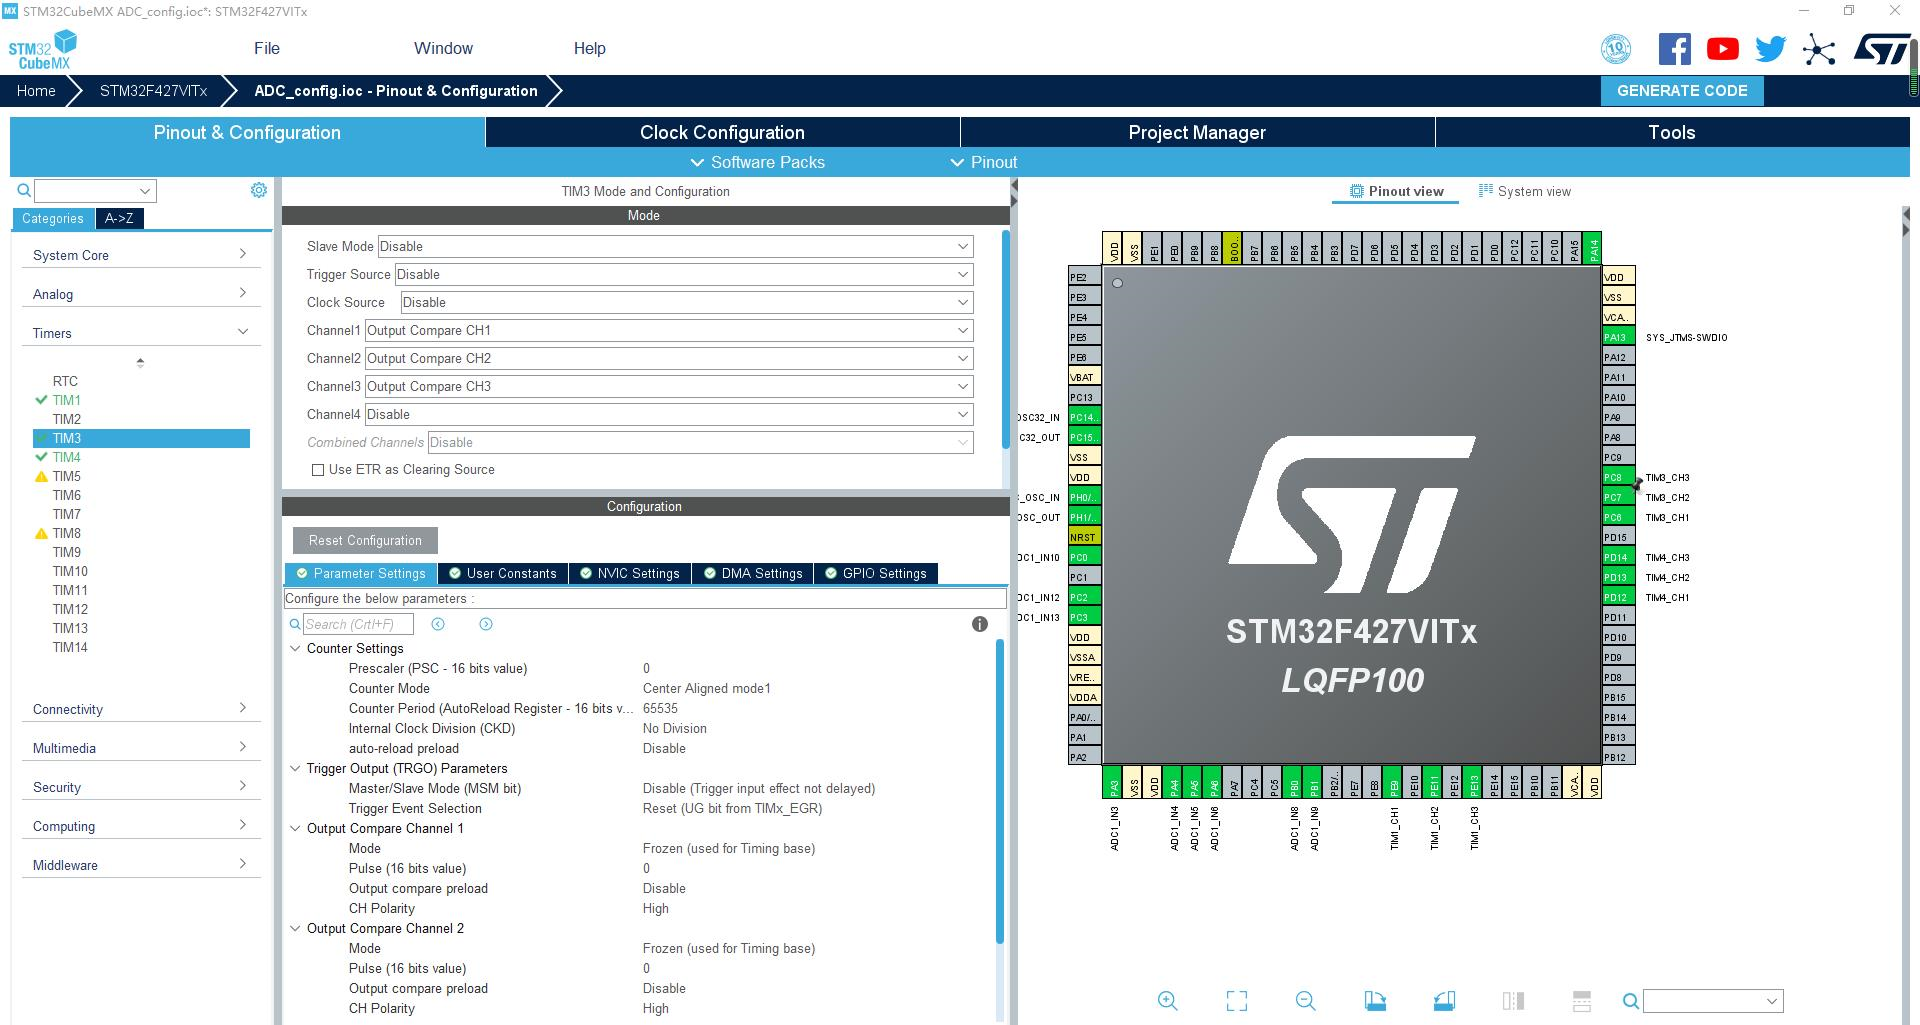Click the Reset Configuration button
Viewport: 1920px width, 1025px height.
[365, 540]
